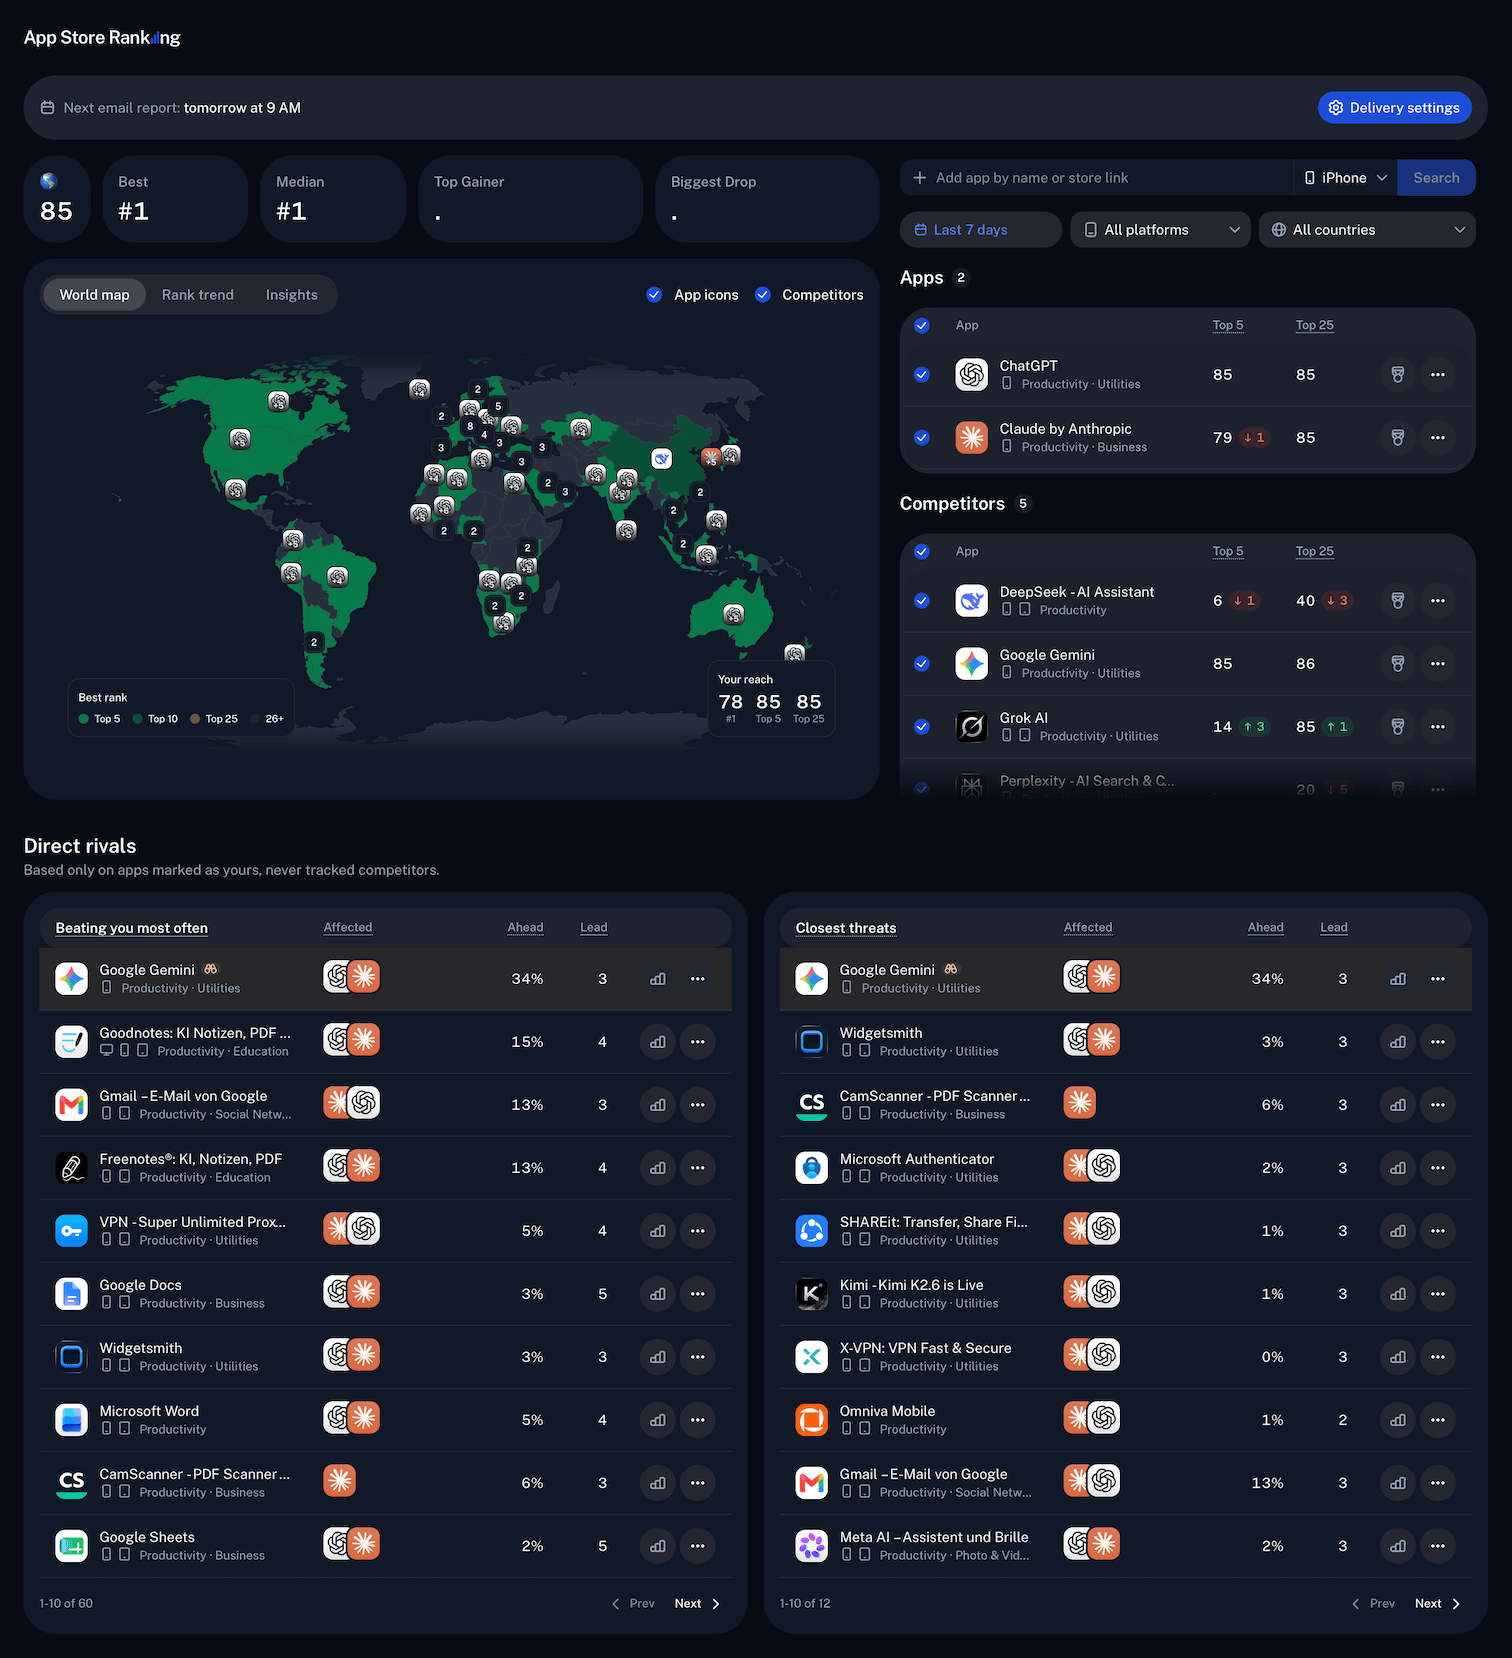The width and height of the screenshot is (1512, 1658).
Task: Open chart for Widgetsmith in Closest threats
Action: tap(1398, 1042)
